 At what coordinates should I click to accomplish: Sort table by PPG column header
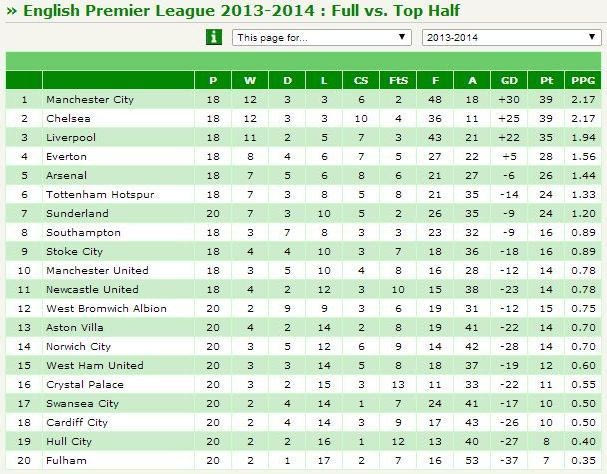580,80
